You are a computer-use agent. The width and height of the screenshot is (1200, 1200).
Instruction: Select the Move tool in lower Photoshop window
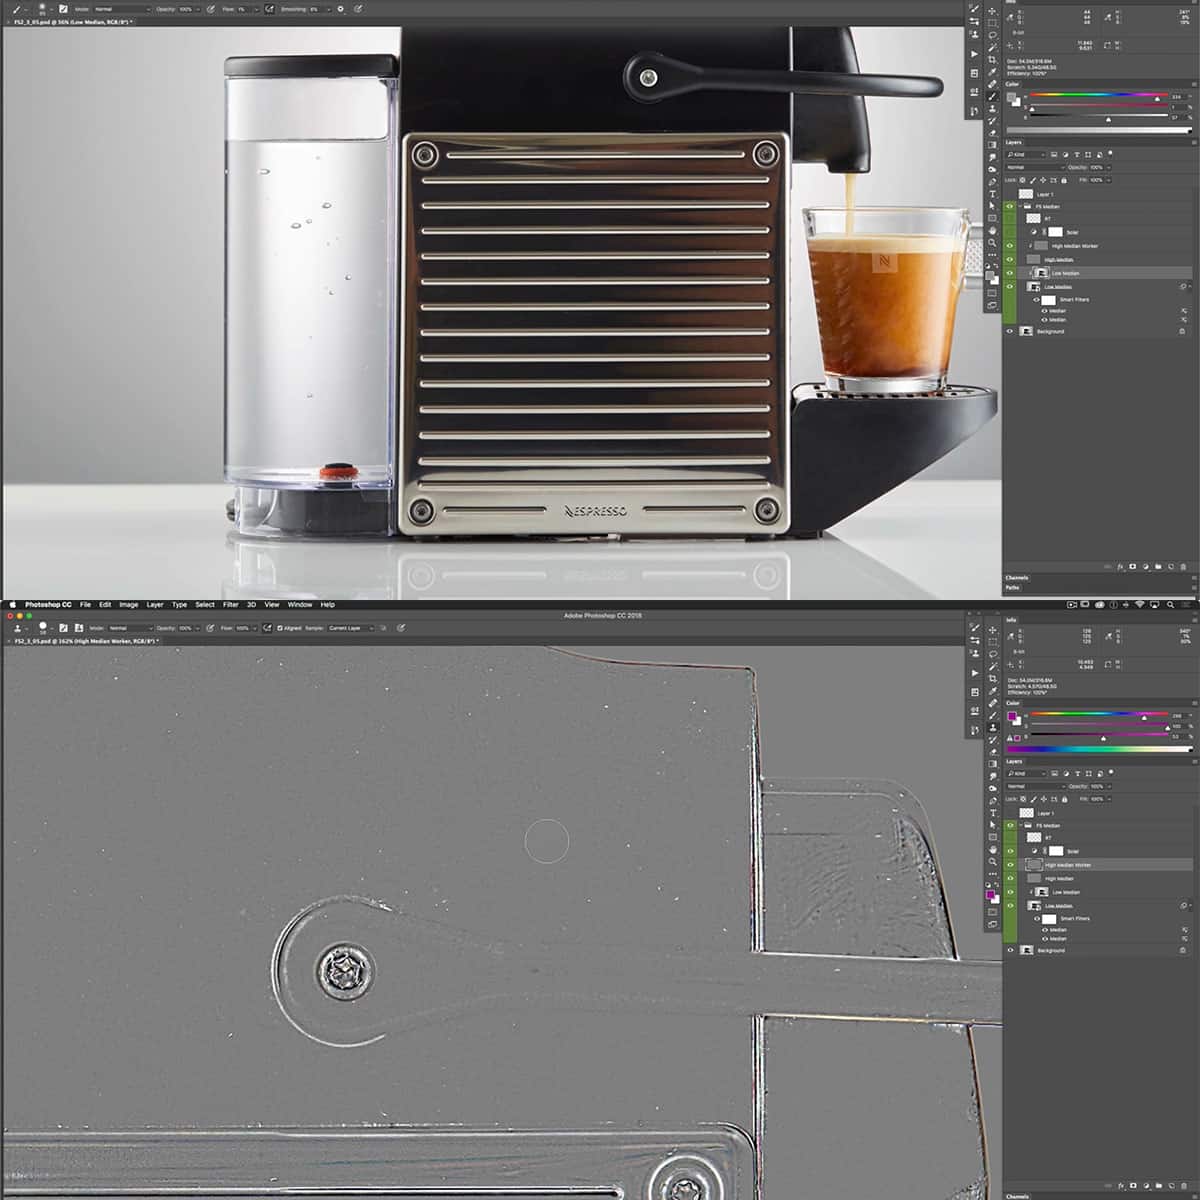(993, 630)
